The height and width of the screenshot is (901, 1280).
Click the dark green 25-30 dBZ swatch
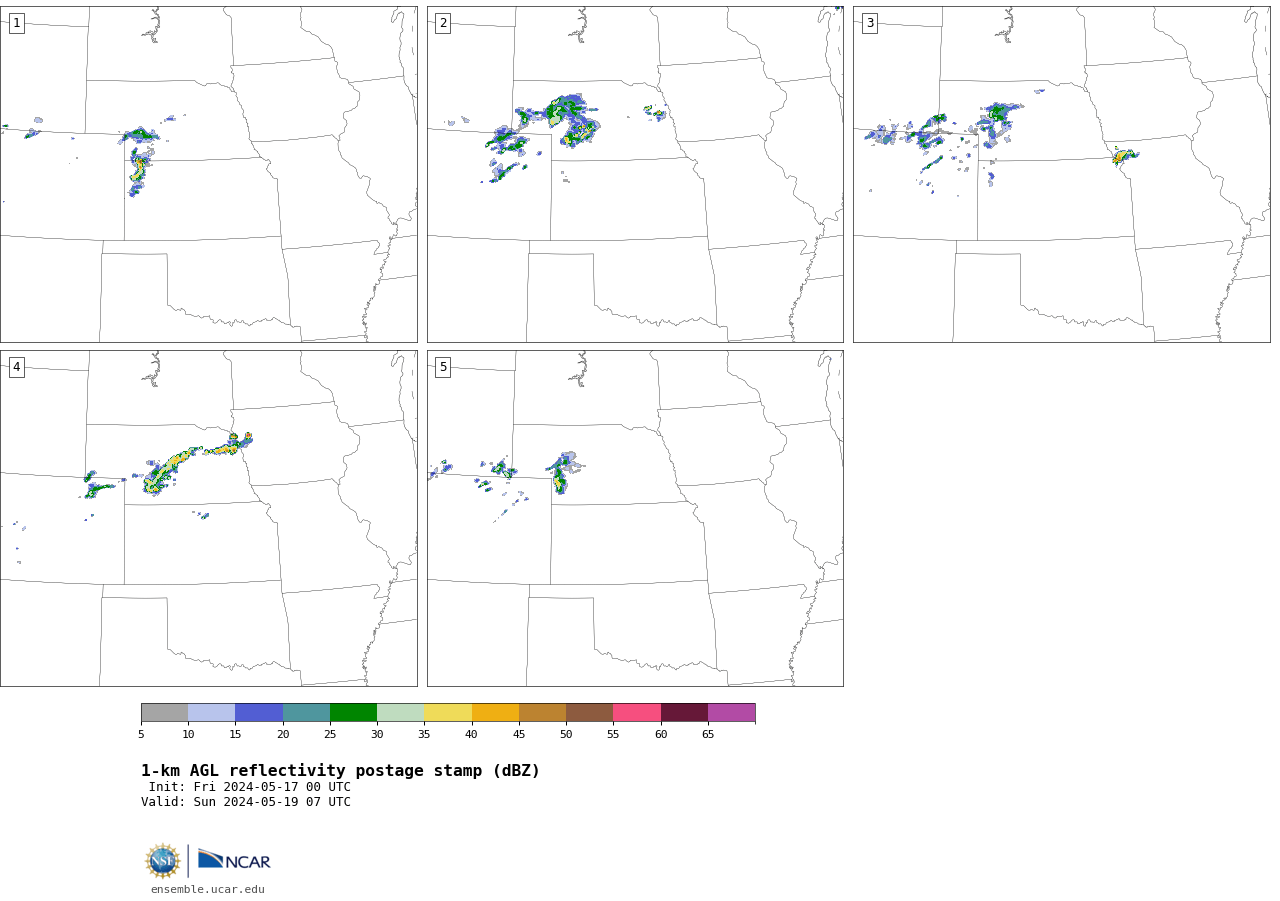pyautogui.click(x=353, y=713)
